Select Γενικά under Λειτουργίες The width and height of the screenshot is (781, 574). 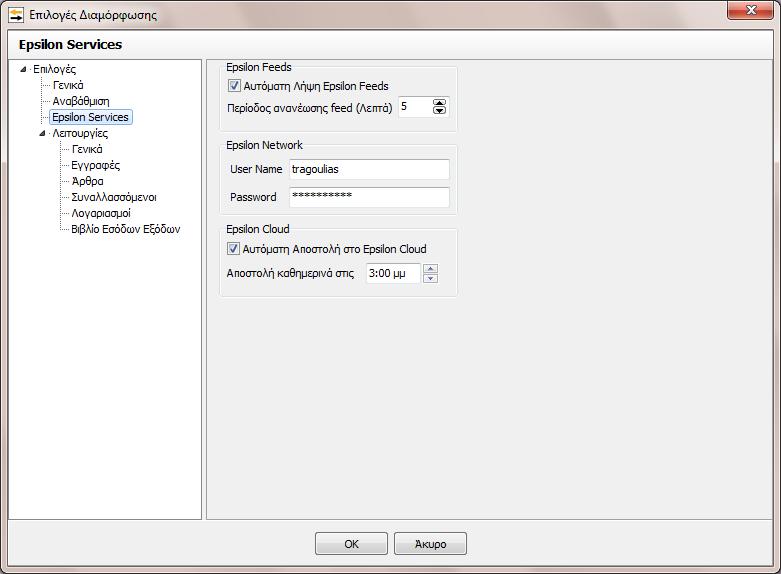click(x=87, y=149)
